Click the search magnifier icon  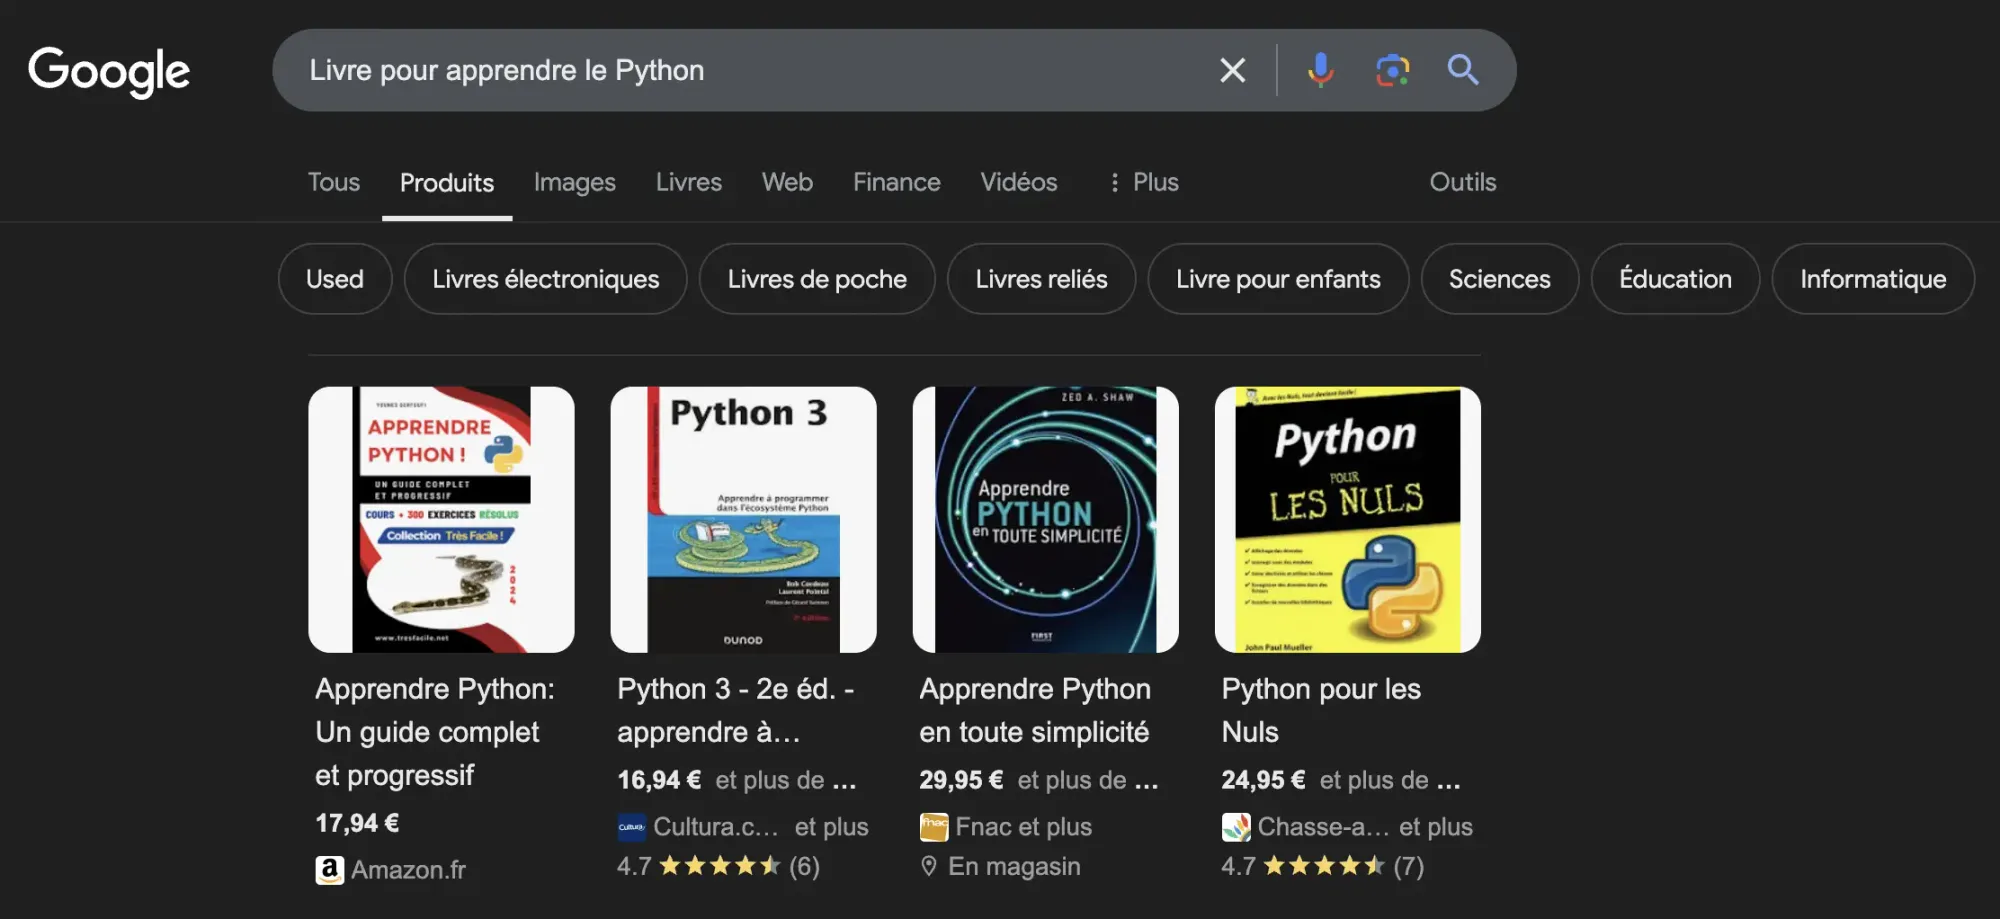(1462, 69)
